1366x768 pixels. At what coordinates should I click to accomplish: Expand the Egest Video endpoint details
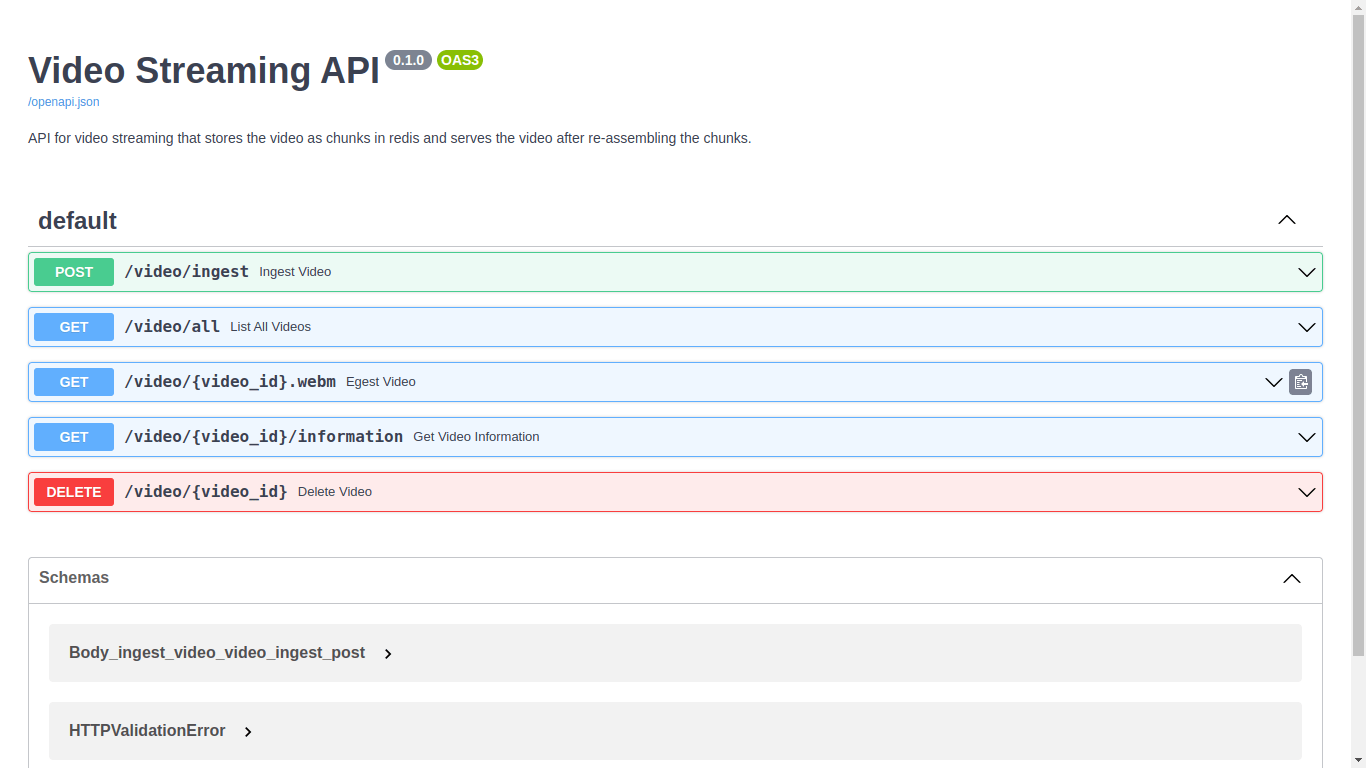pyautogui.click(x=1273, y=382)
